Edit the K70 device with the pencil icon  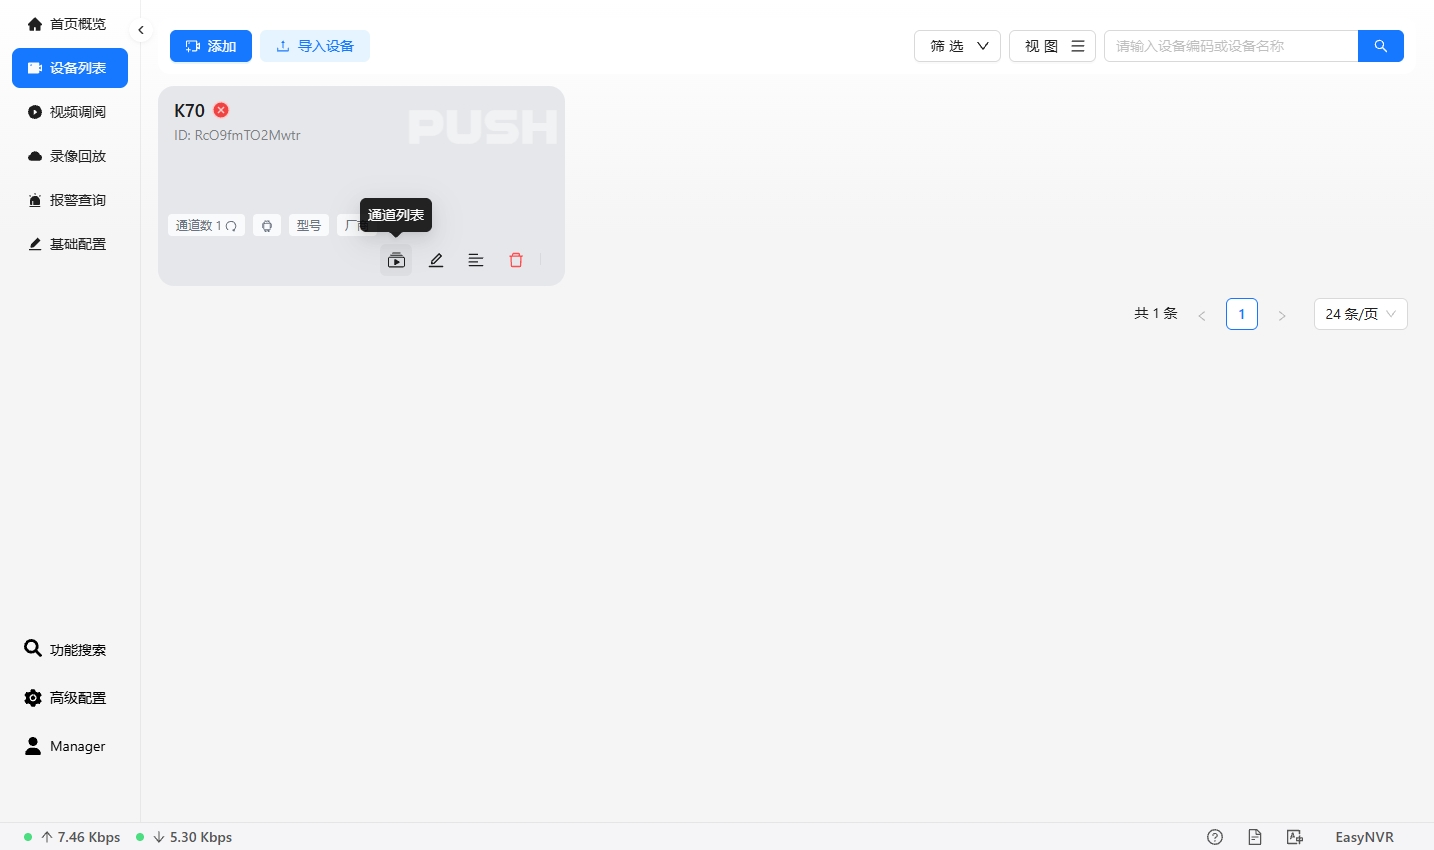436,260
